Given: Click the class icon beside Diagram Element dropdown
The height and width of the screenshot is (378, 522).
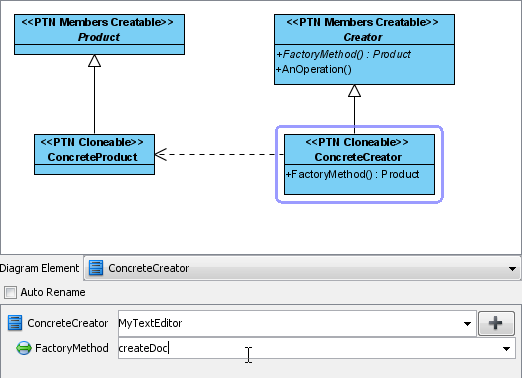Looking at the screenshot, I should pos(96,268).
